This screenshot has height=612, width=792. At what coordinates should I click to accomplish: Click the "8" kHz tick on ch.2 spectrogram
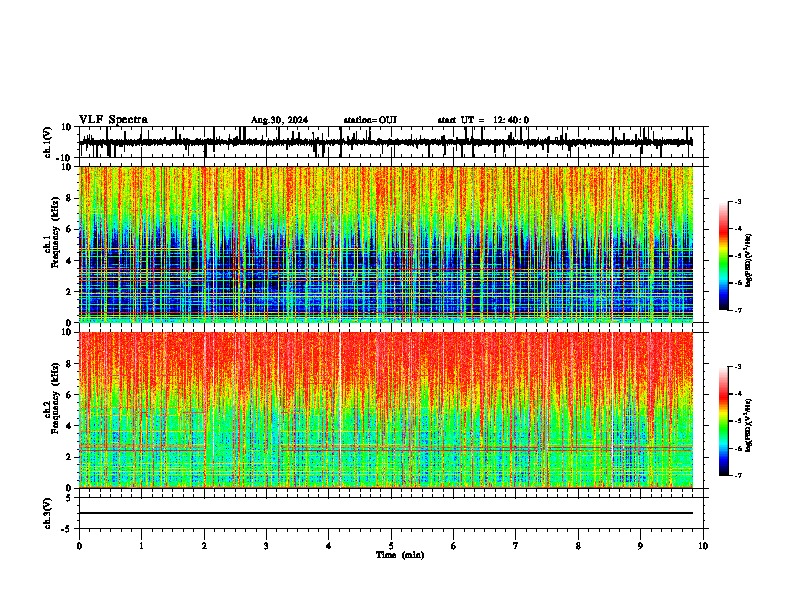(x=70, y=364)
